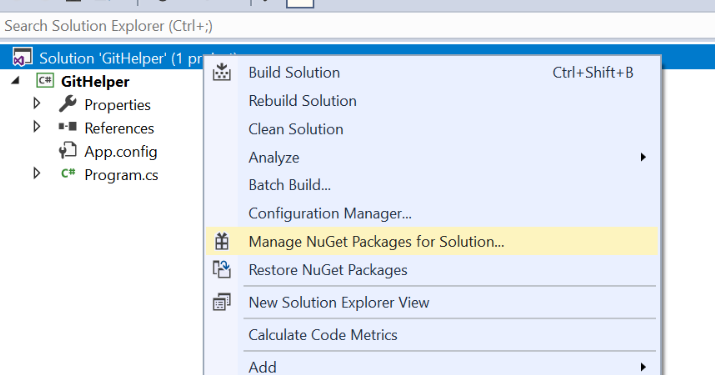715x375 pixels.
Task: Expand the Properties tree node
Action: pos(37,104)
